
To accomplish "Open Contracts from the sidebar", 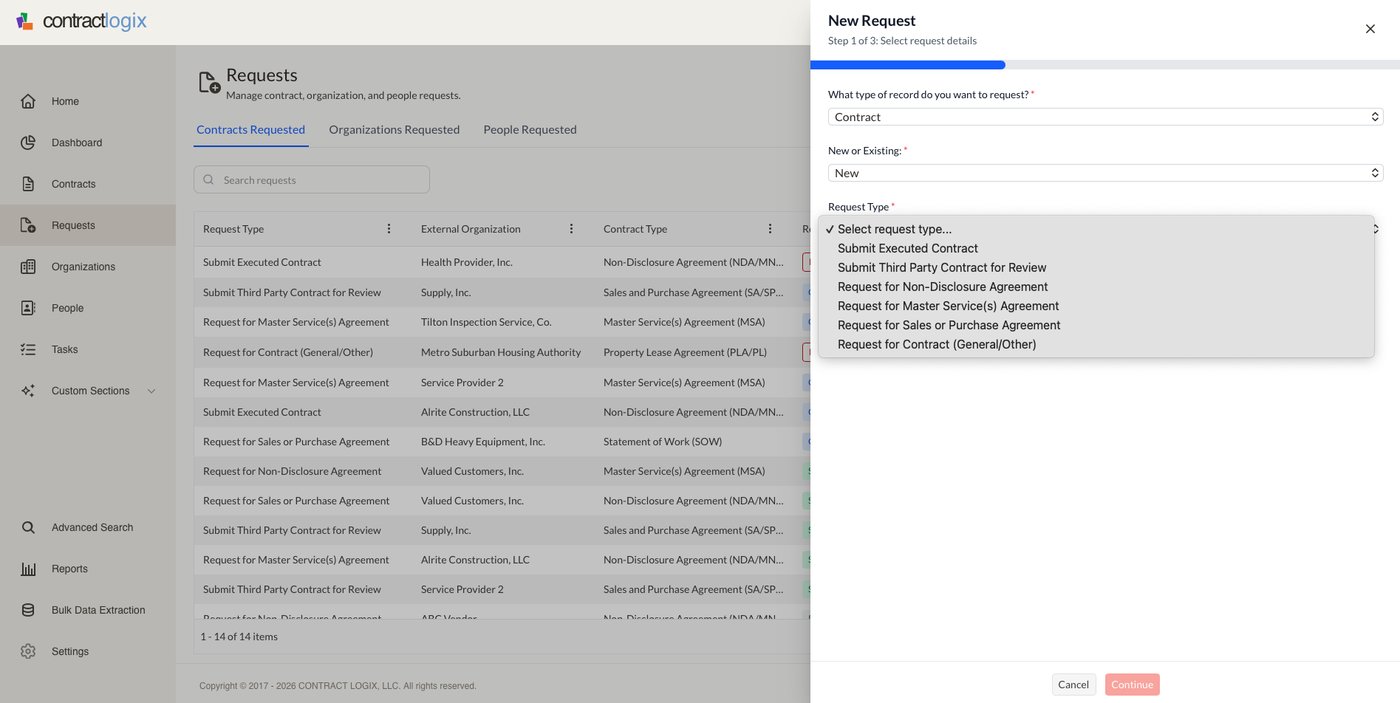I will coord(74,184).
